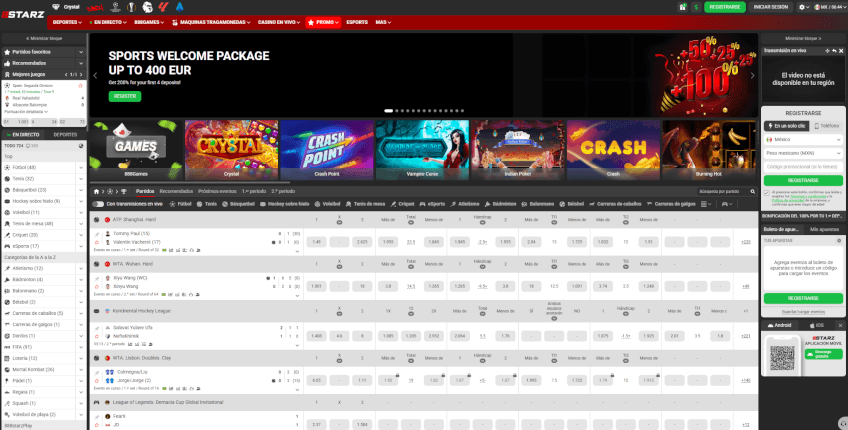Open the DEPORTES dropdown menu
Screen dimensions: 848x430
pos(67,22)
